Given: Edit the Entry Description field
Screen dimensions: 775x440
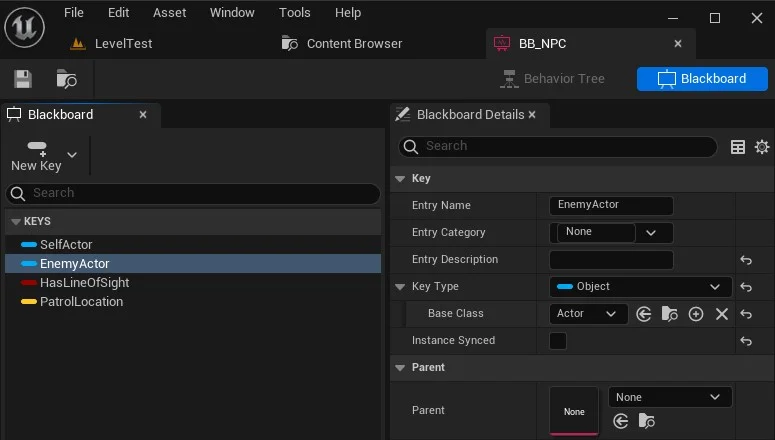Looking at the screenshot, I should point(611,260).
